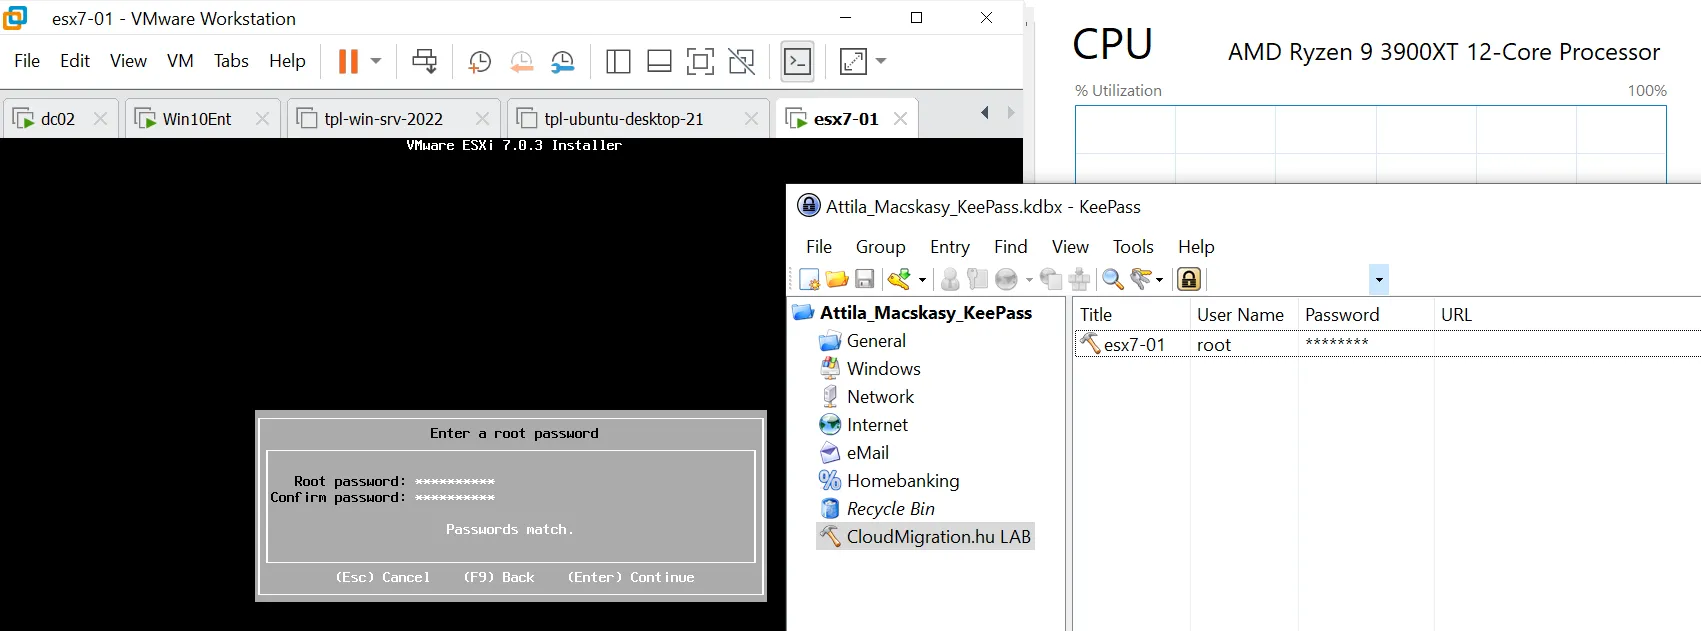Click the Unity mode icon

pos(742,62)
